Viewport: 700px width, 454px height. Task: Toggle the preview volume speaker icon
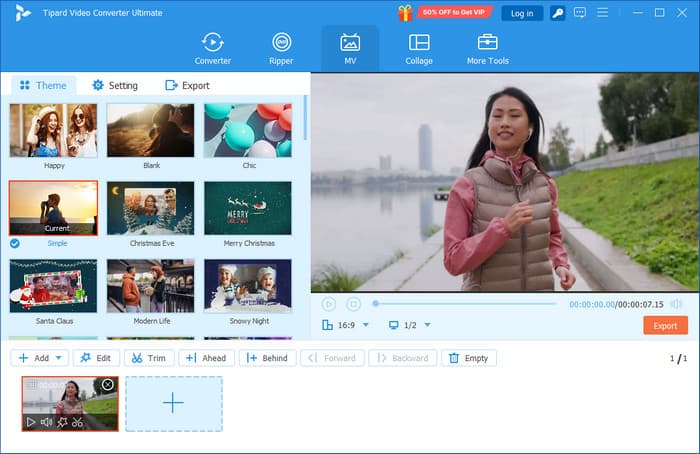point(676,304)
